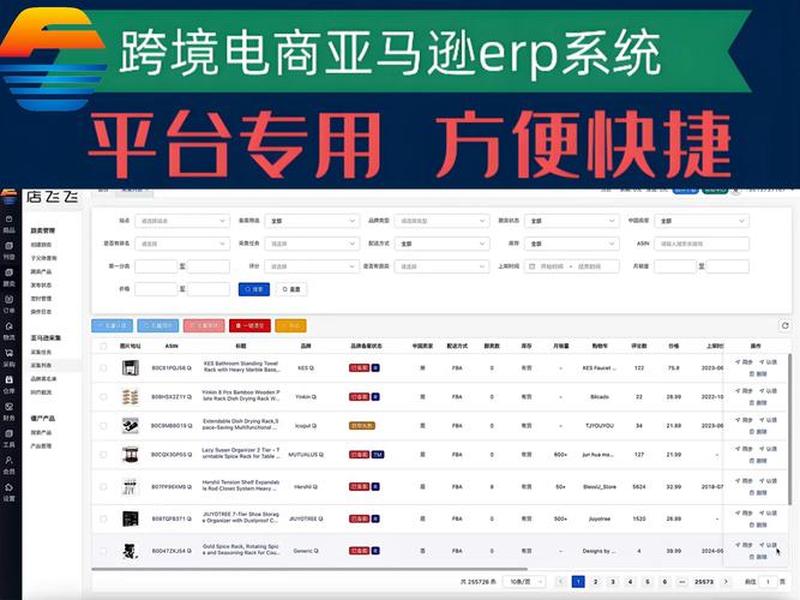
Task: Open 采集列表 in the side menu
Action: tap(41, 365)
